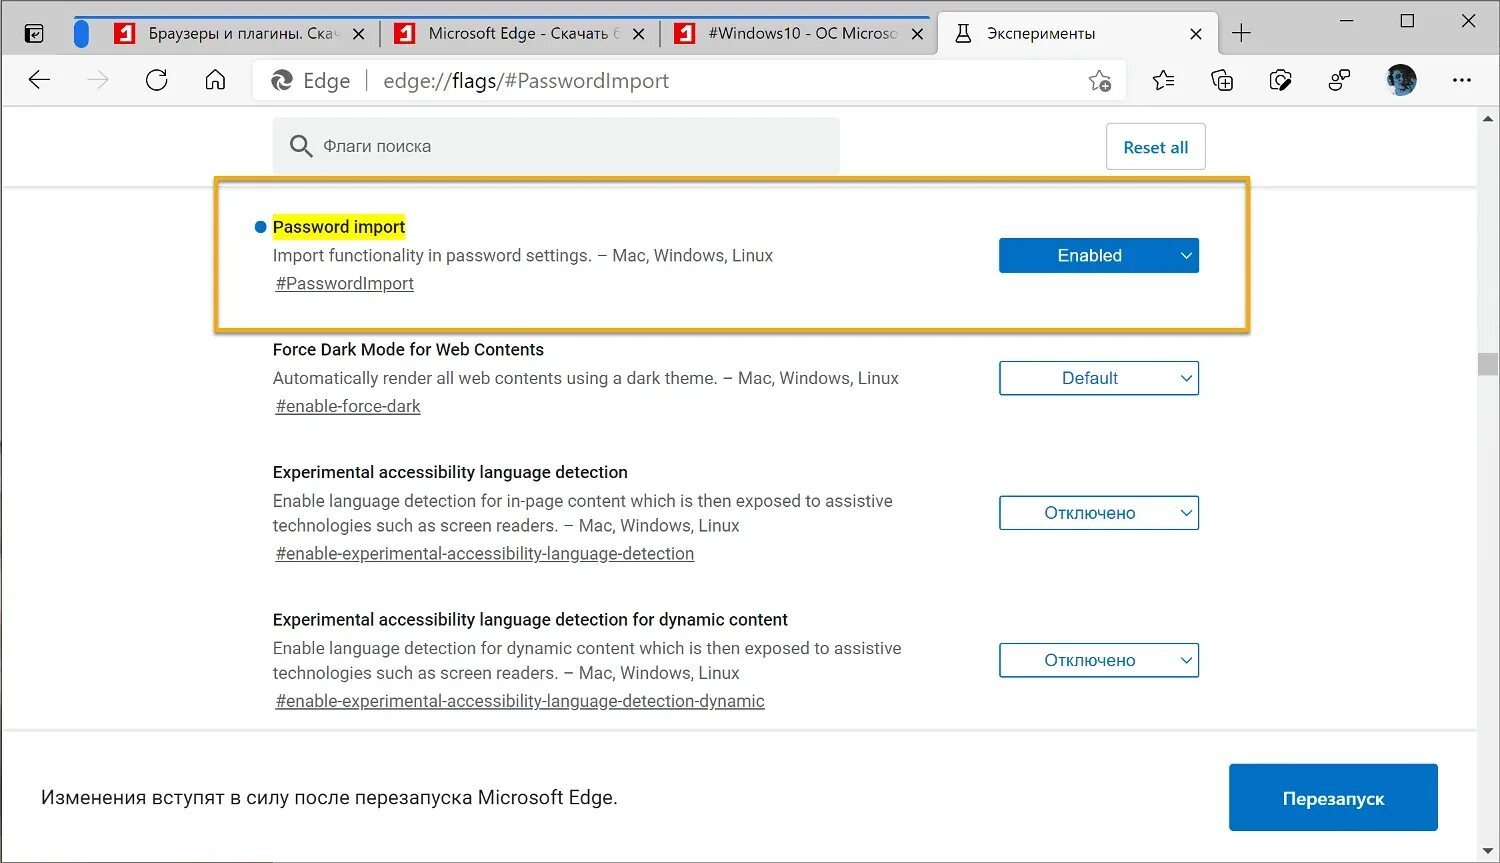Screen dimensions: 1500x863
Task: Click the feedback/share persons icon
Action: 1339,80
